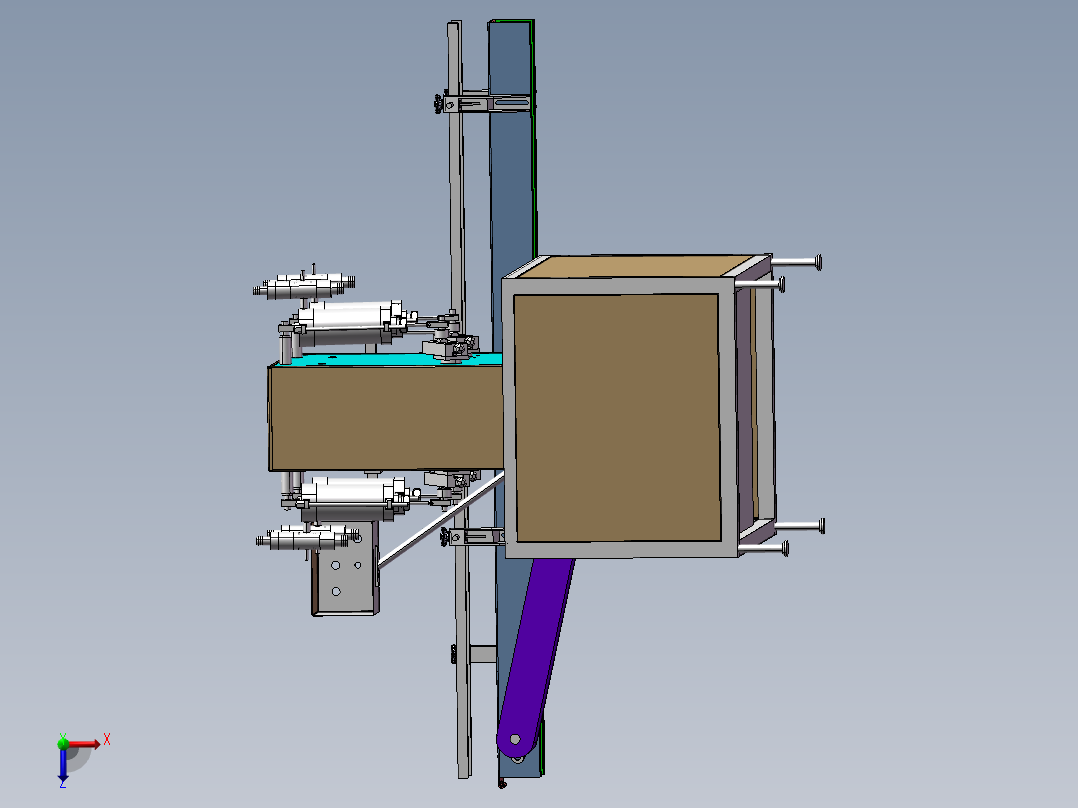The width and height of the screenshot is (1078, 808).
Task: Click the green Y axis ball on triad
Action: (x=63, y=743)
